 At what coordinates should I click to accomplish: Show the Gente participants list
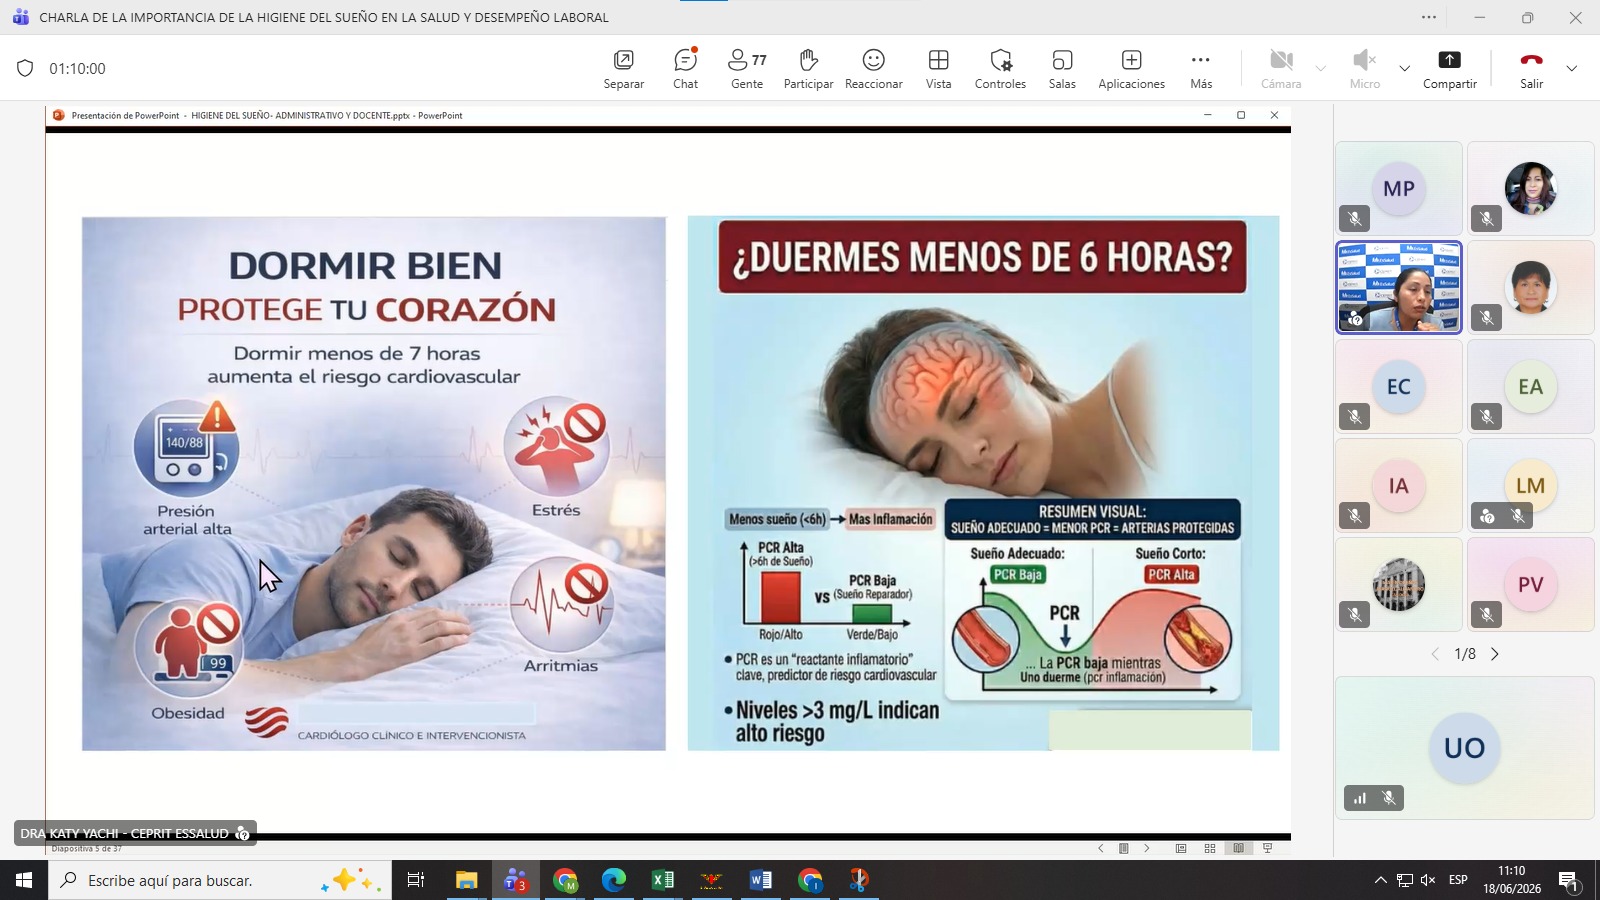(x=747, y=69)
